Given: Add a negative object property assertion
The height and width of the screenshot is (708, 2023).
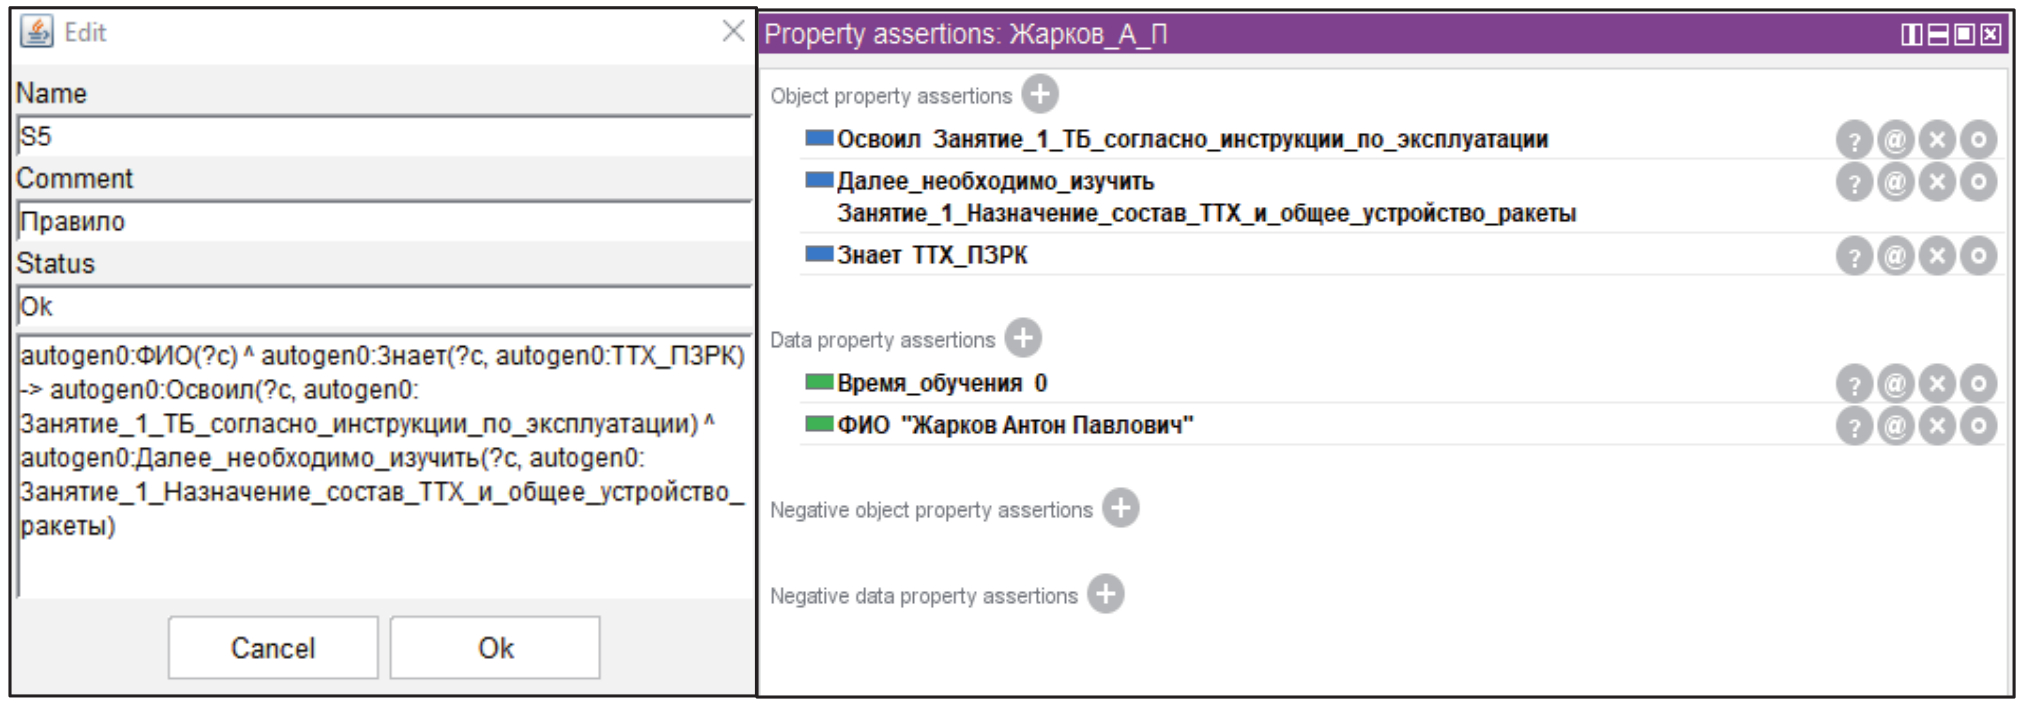Looking at the screenshot, I should click(1120, 508).
